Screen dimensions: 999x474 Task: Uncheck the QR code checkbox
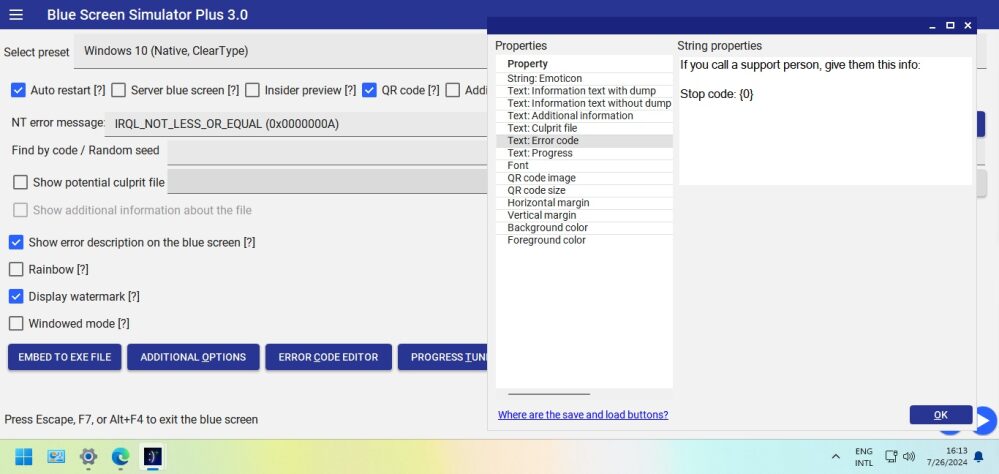pyautogui.click(x=369, y=90)
